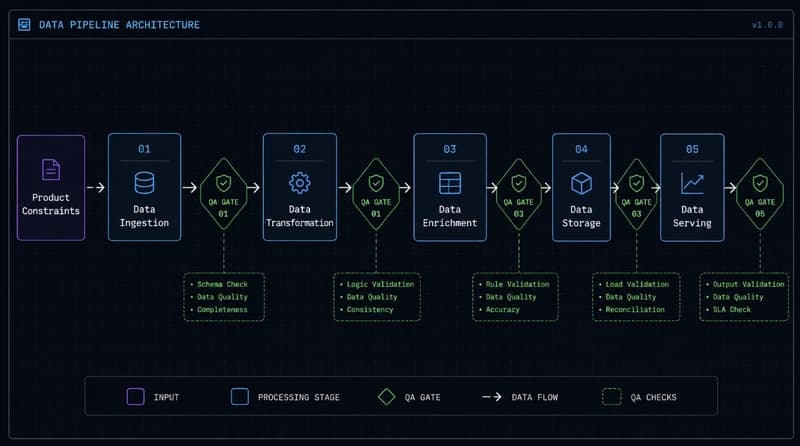The image size is (800, 446).
Task: Click 'Data Quality' below Load Validation
Action: (631, 297)
